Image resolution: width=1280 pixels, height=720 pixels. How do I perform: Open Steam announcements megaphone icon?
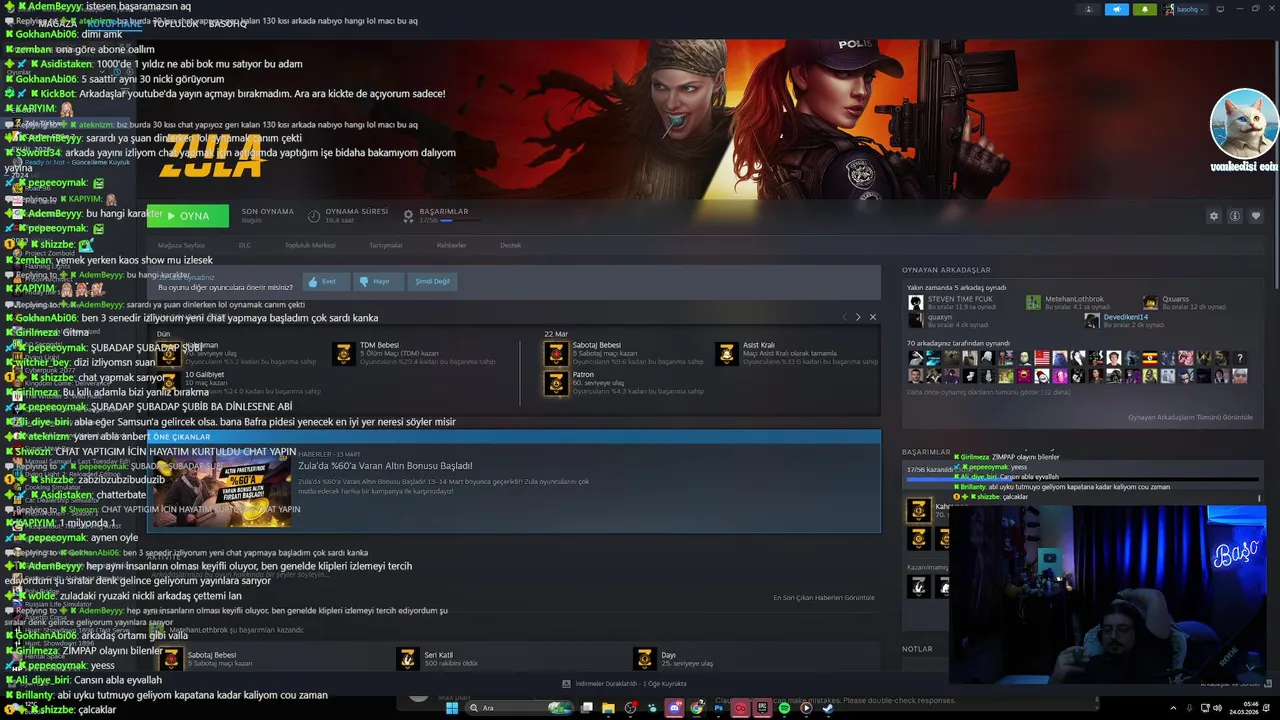pyautogui.click(x=1117, y=9)
